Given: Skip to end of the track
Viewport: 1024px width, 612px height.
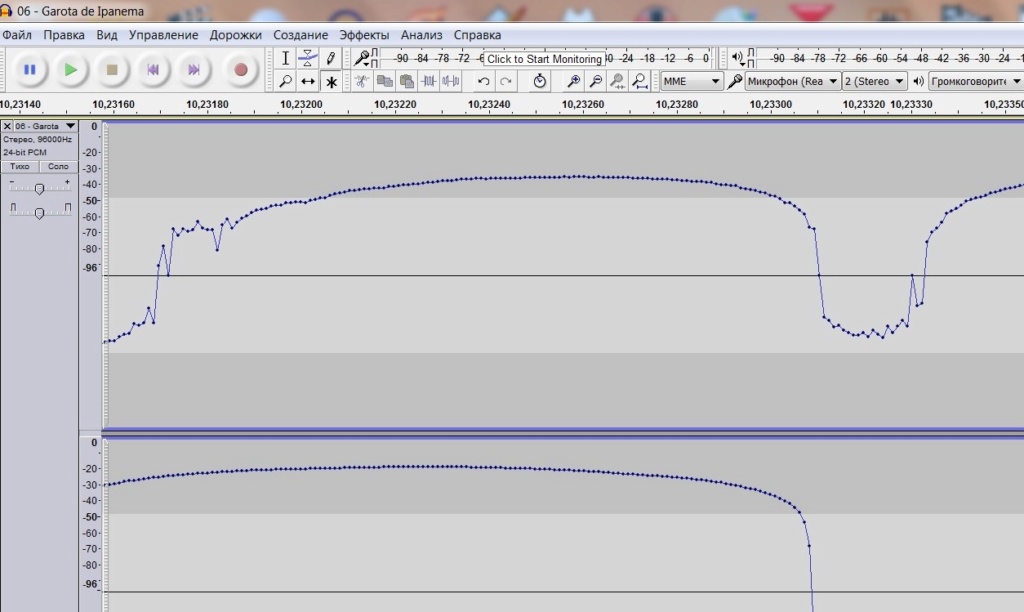Looking at the screenshot, I should pyautogui.click(x=194, y=70).
